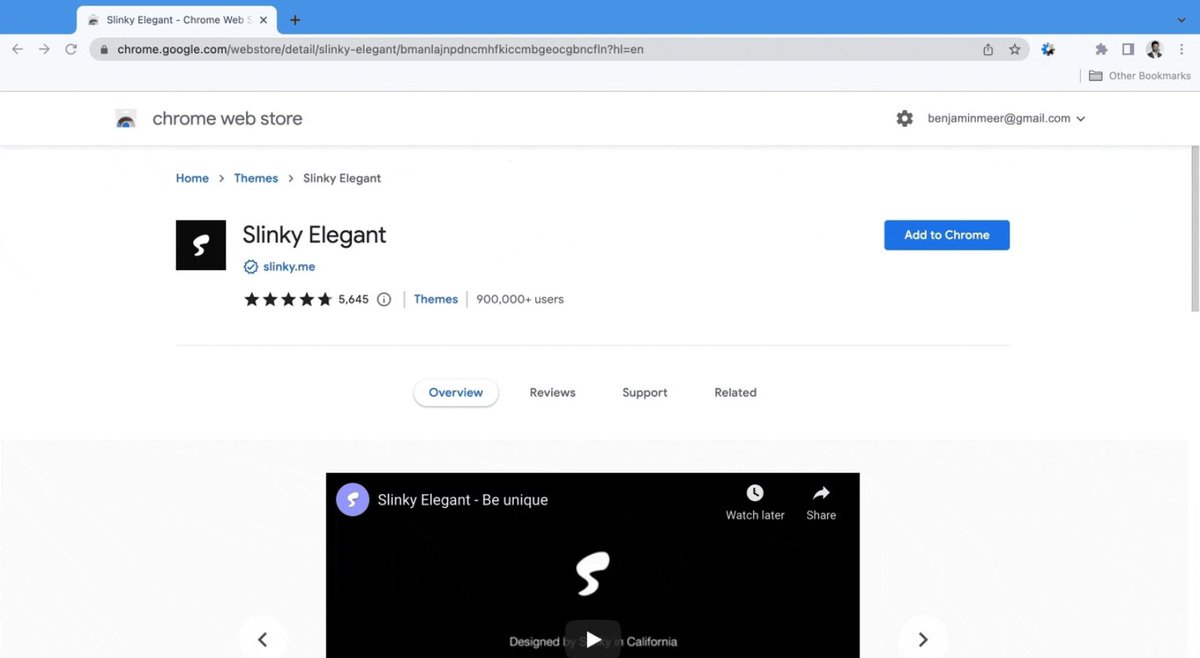Switch to the Support tab
The image size is (1200, 658).
[x=645, y=393]
